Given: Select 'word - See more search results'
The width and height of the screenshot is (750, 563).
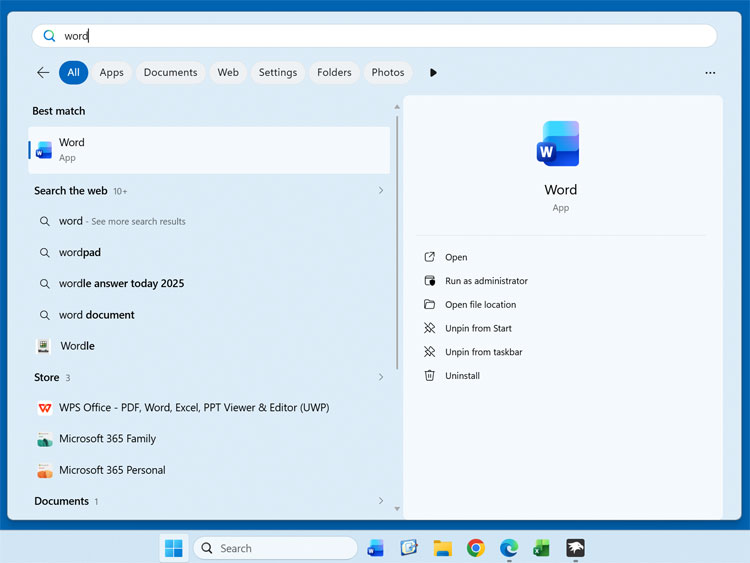Looking at the screenshot, I should tap(209, 221).
